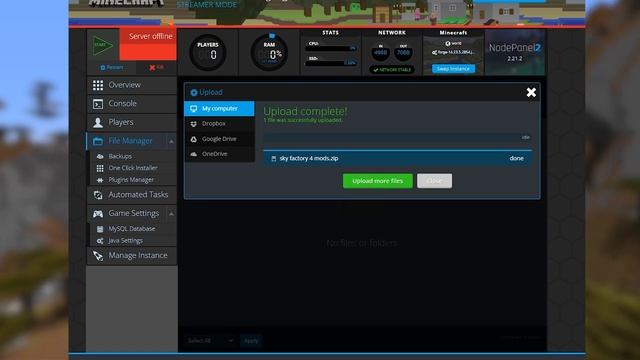
Task: Open One Click Installer entry
Action: pos(133,168)
